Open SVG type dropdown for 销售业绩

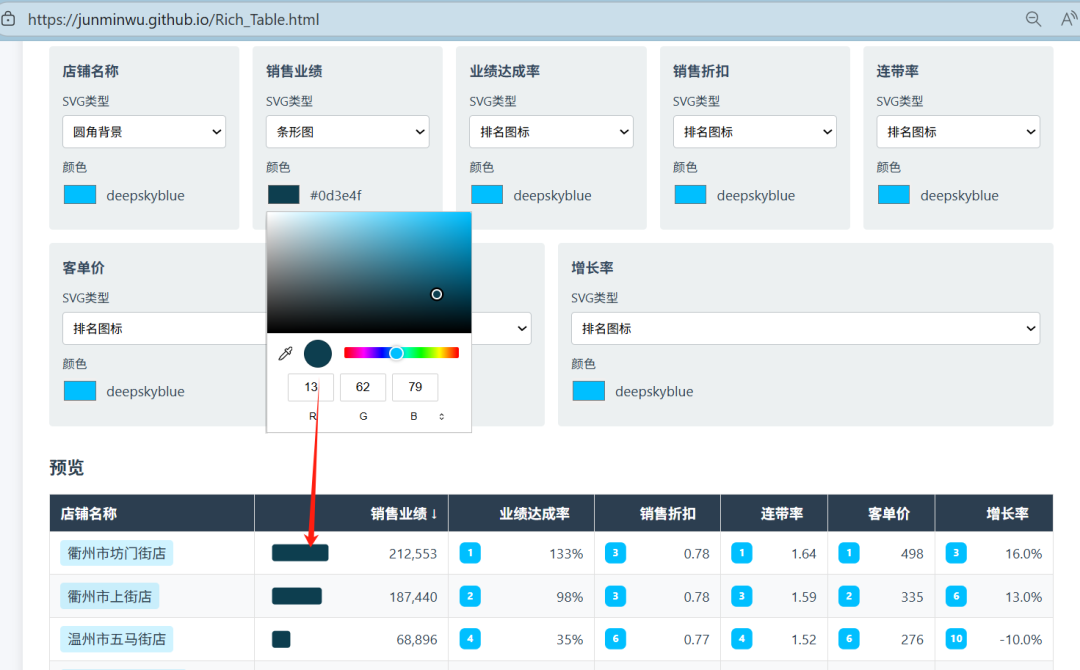pyautogui.click(x=348, y=132)
